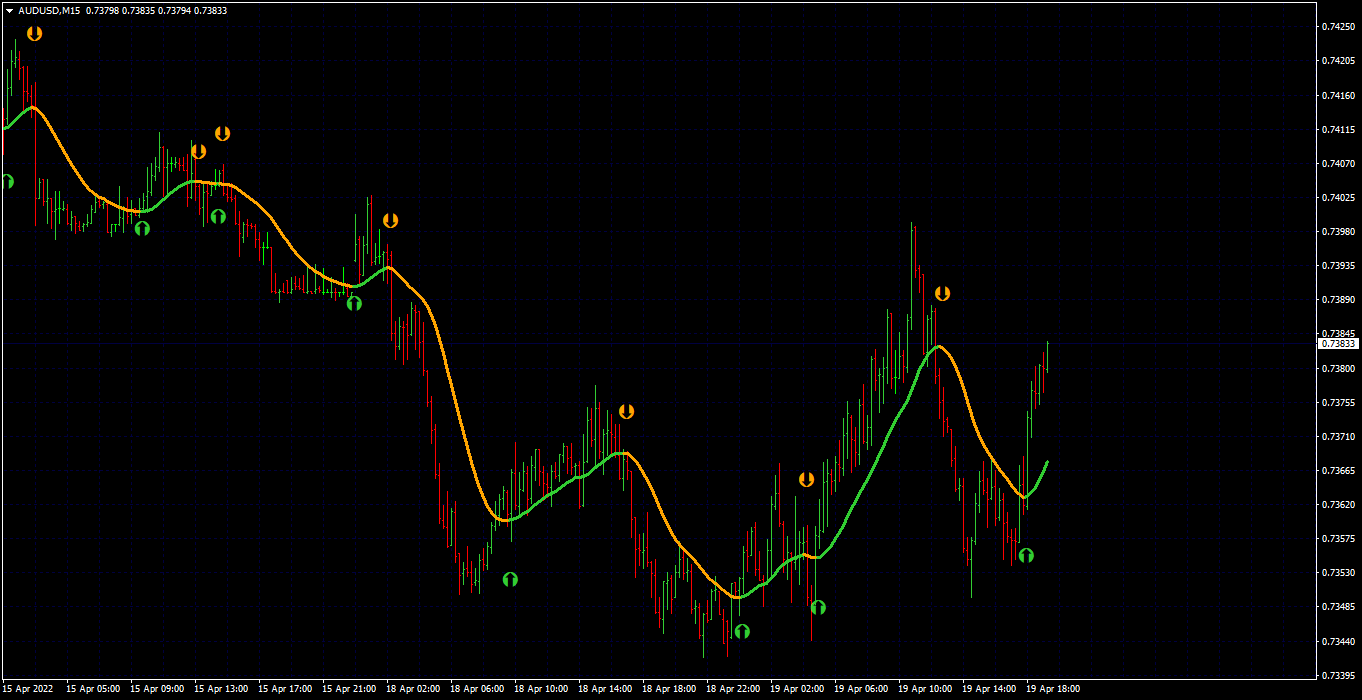Click the 18 Apr 14:00 time axis label
Image resolution: width=1362 pixels, height=700 pixels.
click(x=605, y=689)
